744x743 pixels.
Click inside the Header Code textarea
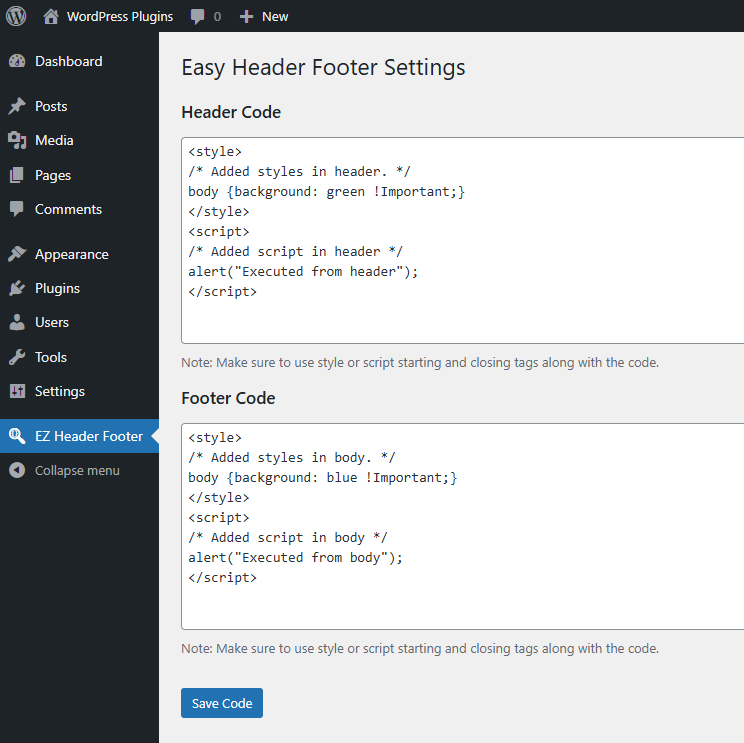tap(462, 240)
